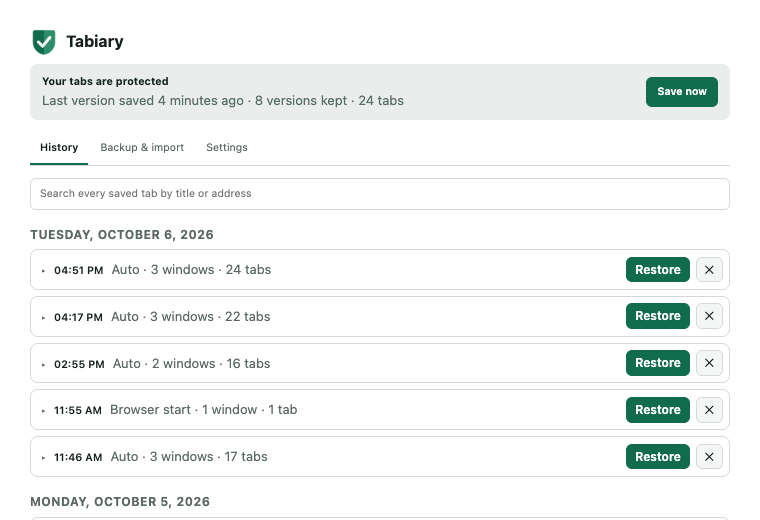The image size is (760, 520).
Task: Open the Backup & import tab
Action: pos(142,147)
